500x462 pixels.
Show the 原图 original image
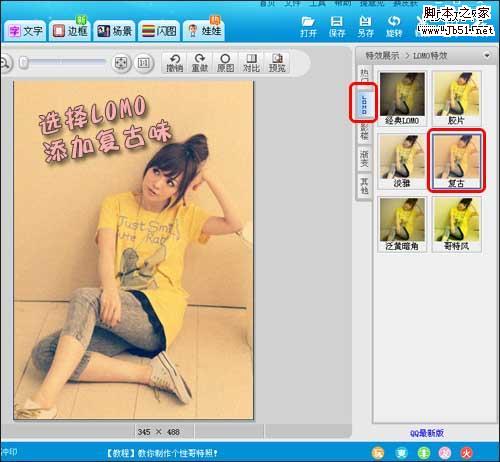tap(225, 63)
